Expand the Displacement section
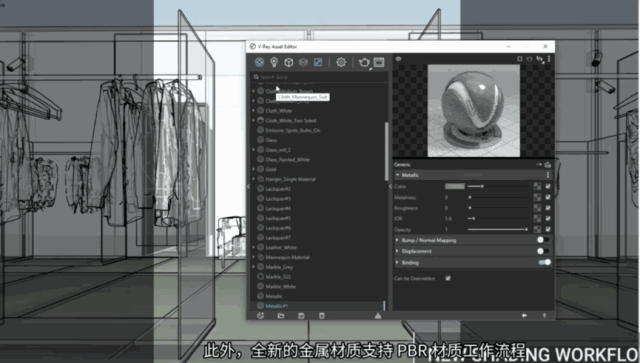 click(x=397, y=251)
